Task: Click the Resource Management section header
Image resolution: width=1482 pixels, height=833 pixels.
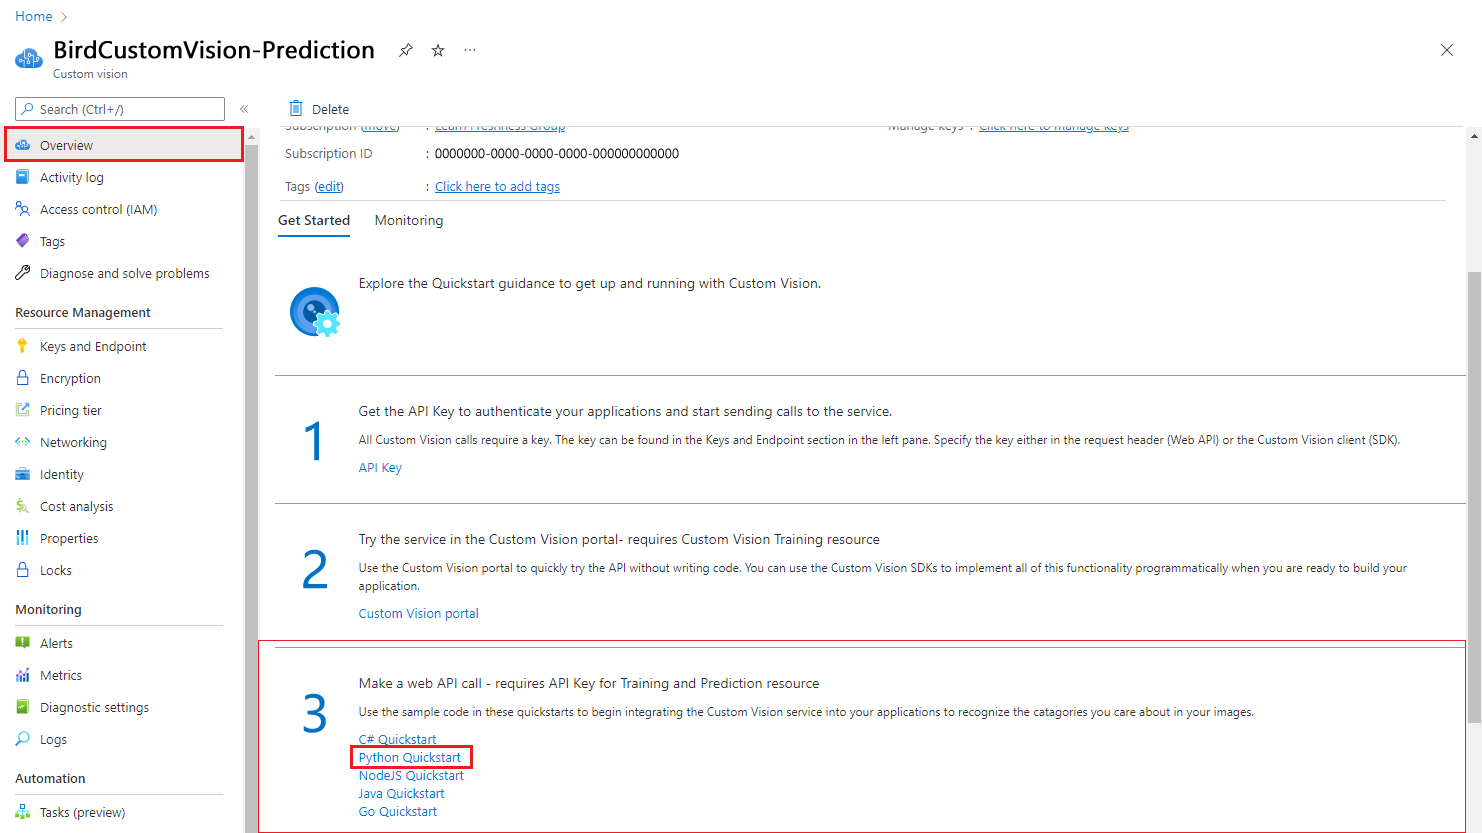Action: (x=83, y=312)
